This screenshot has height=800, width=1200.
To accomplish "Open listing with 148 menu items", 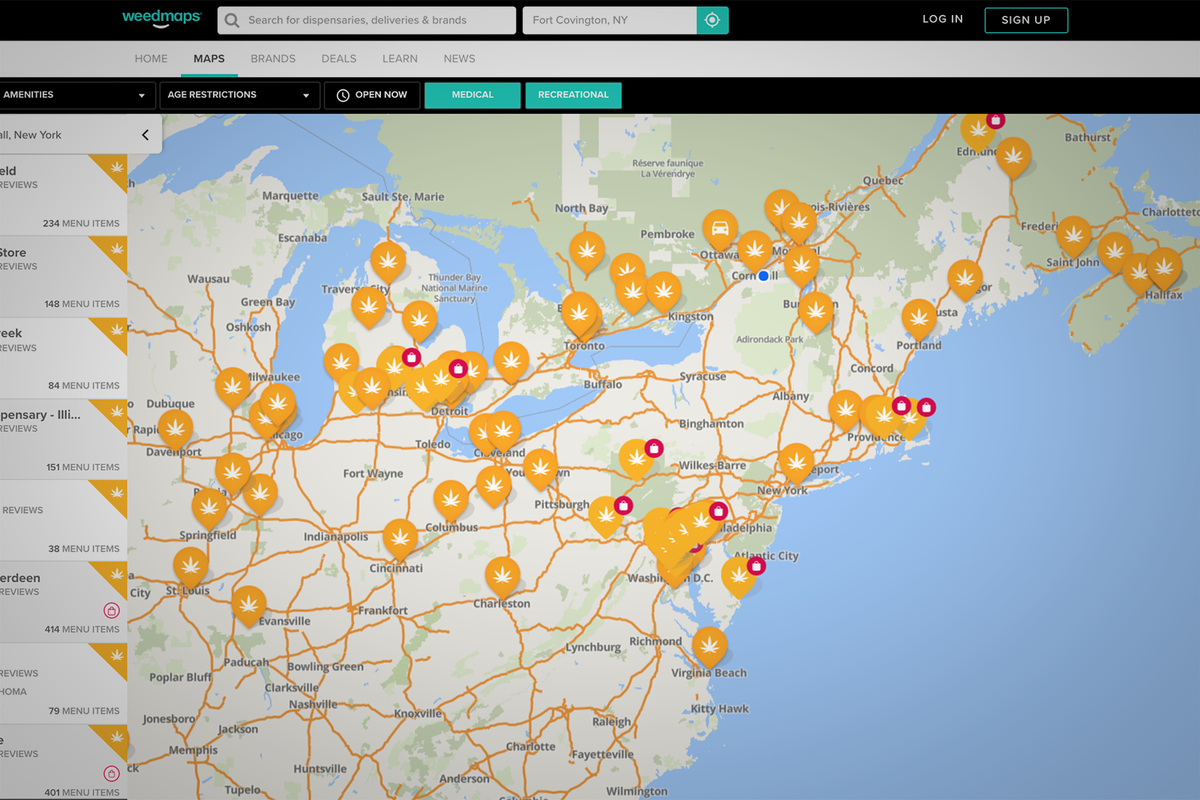I will coord(63,276).
